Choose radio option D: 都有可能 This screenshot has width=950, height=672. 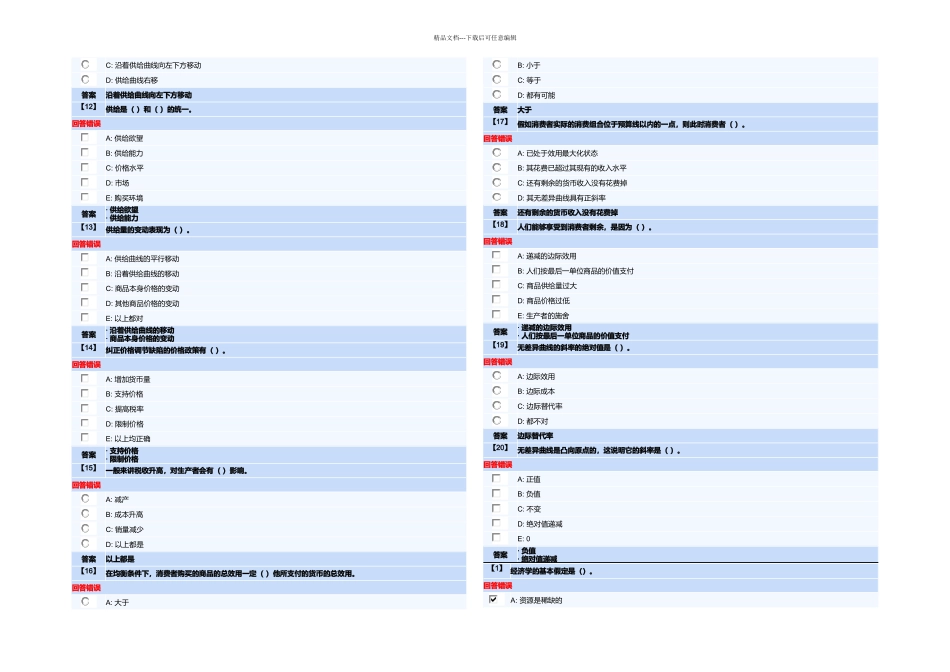pyautogui.click(x=497, y=95)
